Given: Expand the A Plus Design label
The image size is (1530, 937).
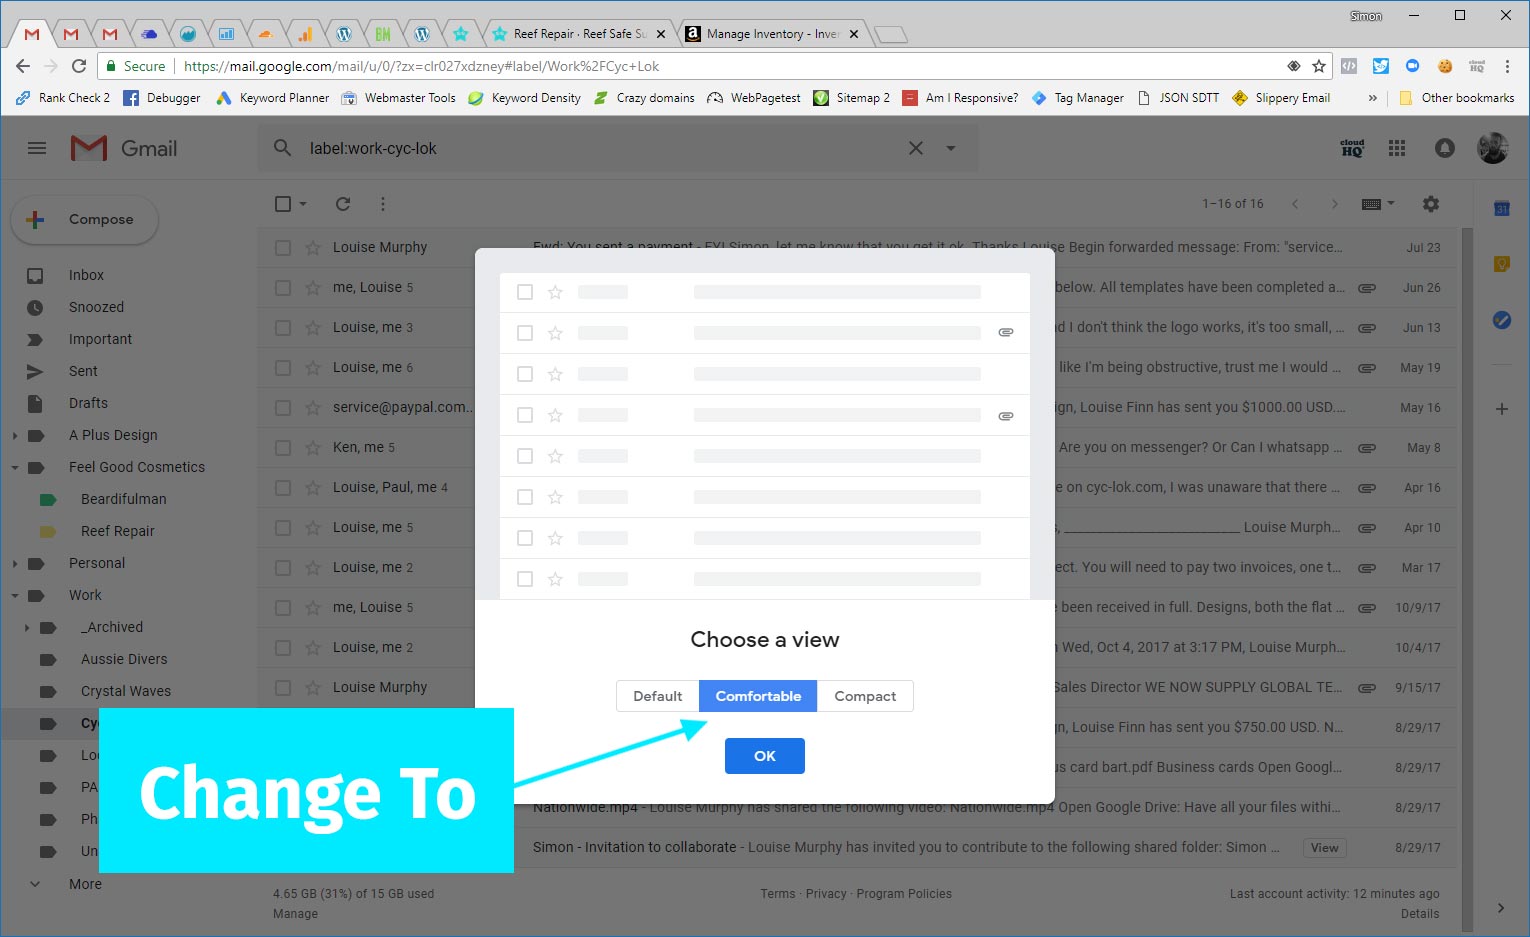Looking at the screenshot, I should (15, 435).
